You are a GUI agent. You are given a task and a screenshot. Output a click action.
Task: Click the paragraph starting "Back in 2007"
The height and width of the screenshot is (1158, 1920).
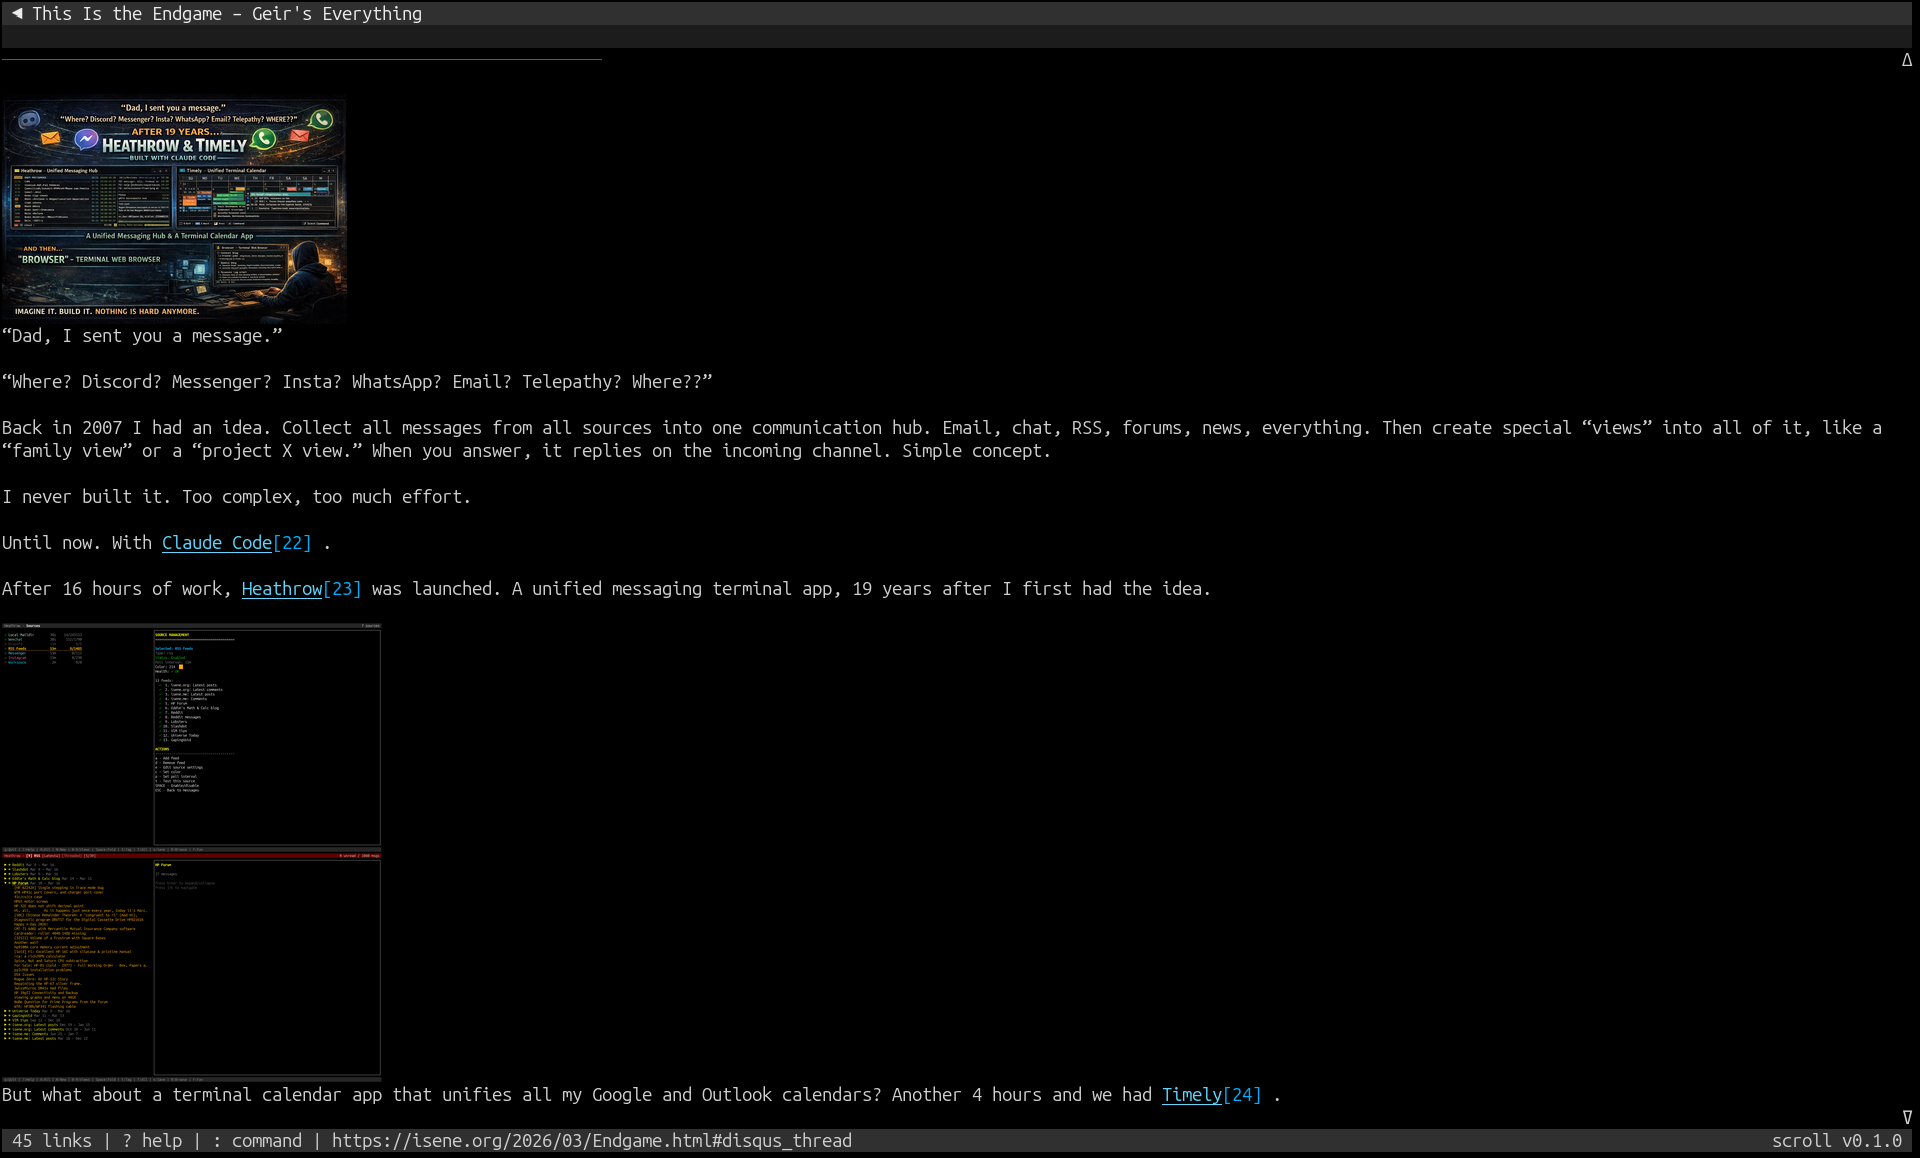(x=942, y=440)
